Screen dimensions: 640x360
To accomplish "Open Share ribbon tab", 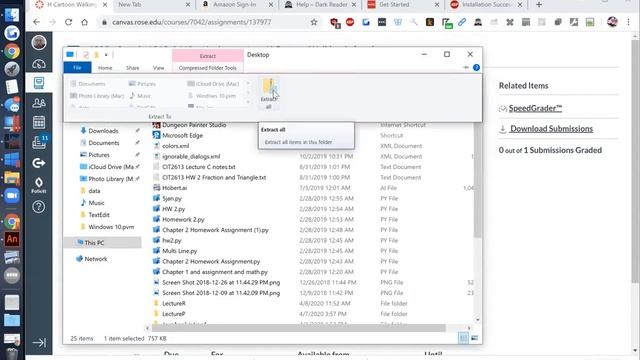I will click(x=133, y=68).
